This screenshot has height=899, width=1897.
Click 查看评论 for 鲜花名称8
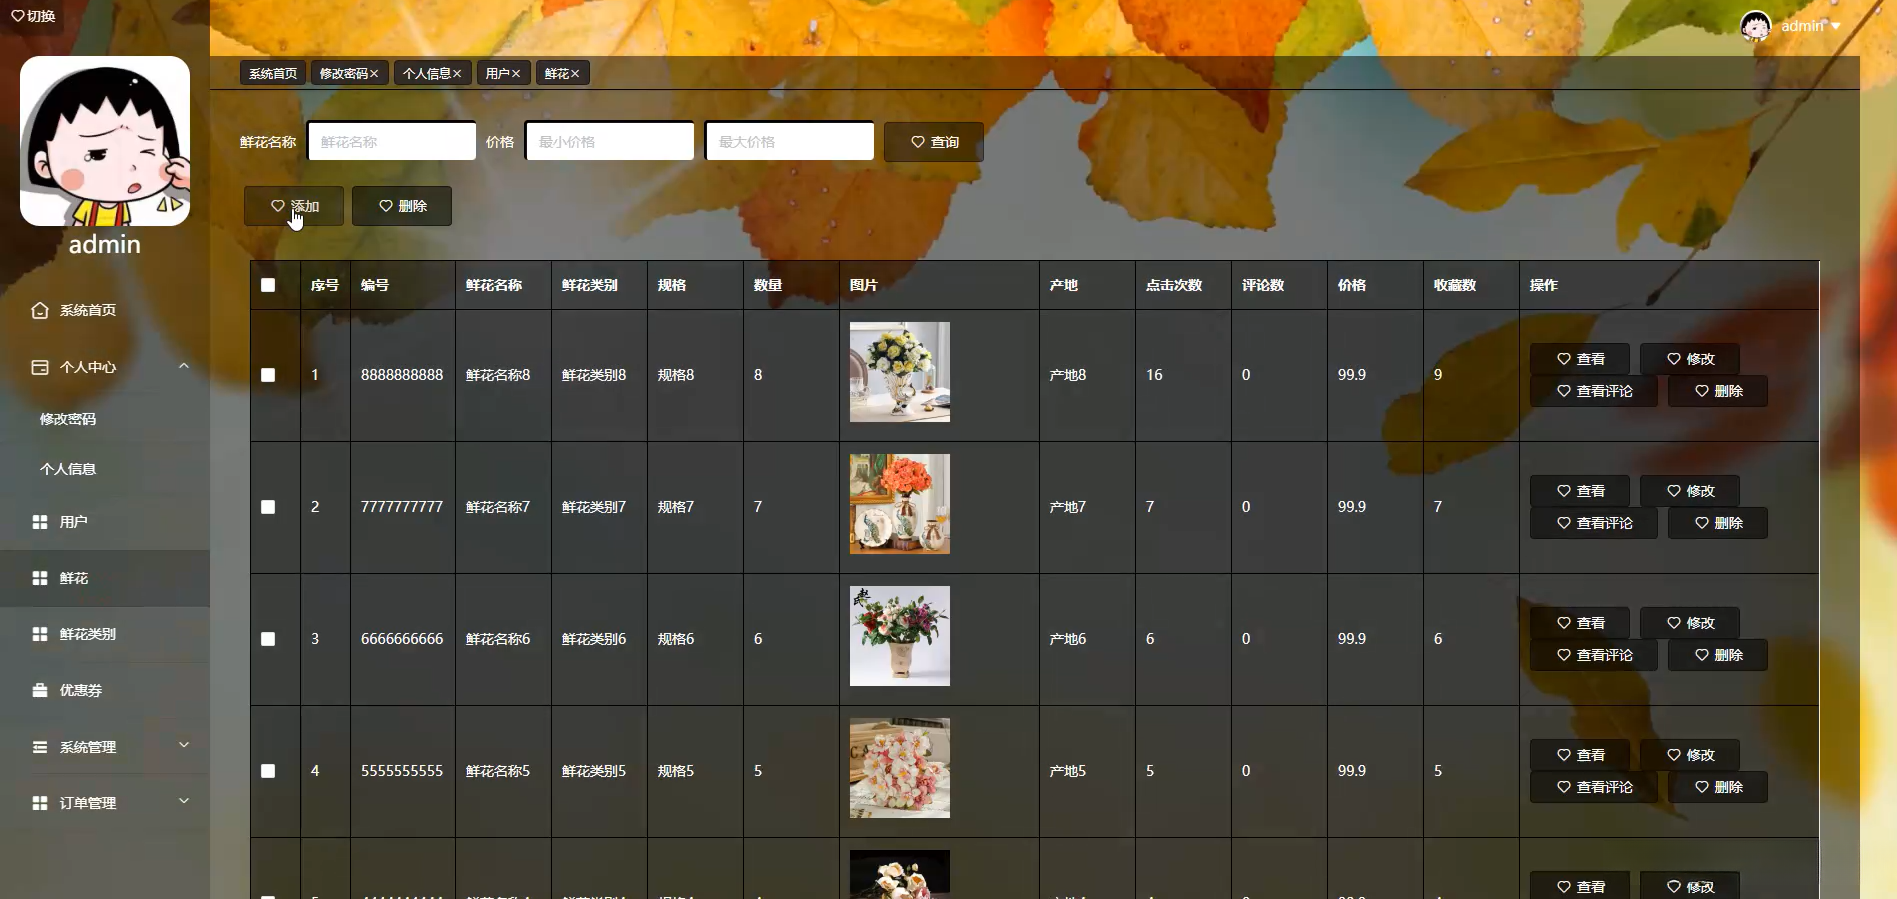[x=1594, y=391]
